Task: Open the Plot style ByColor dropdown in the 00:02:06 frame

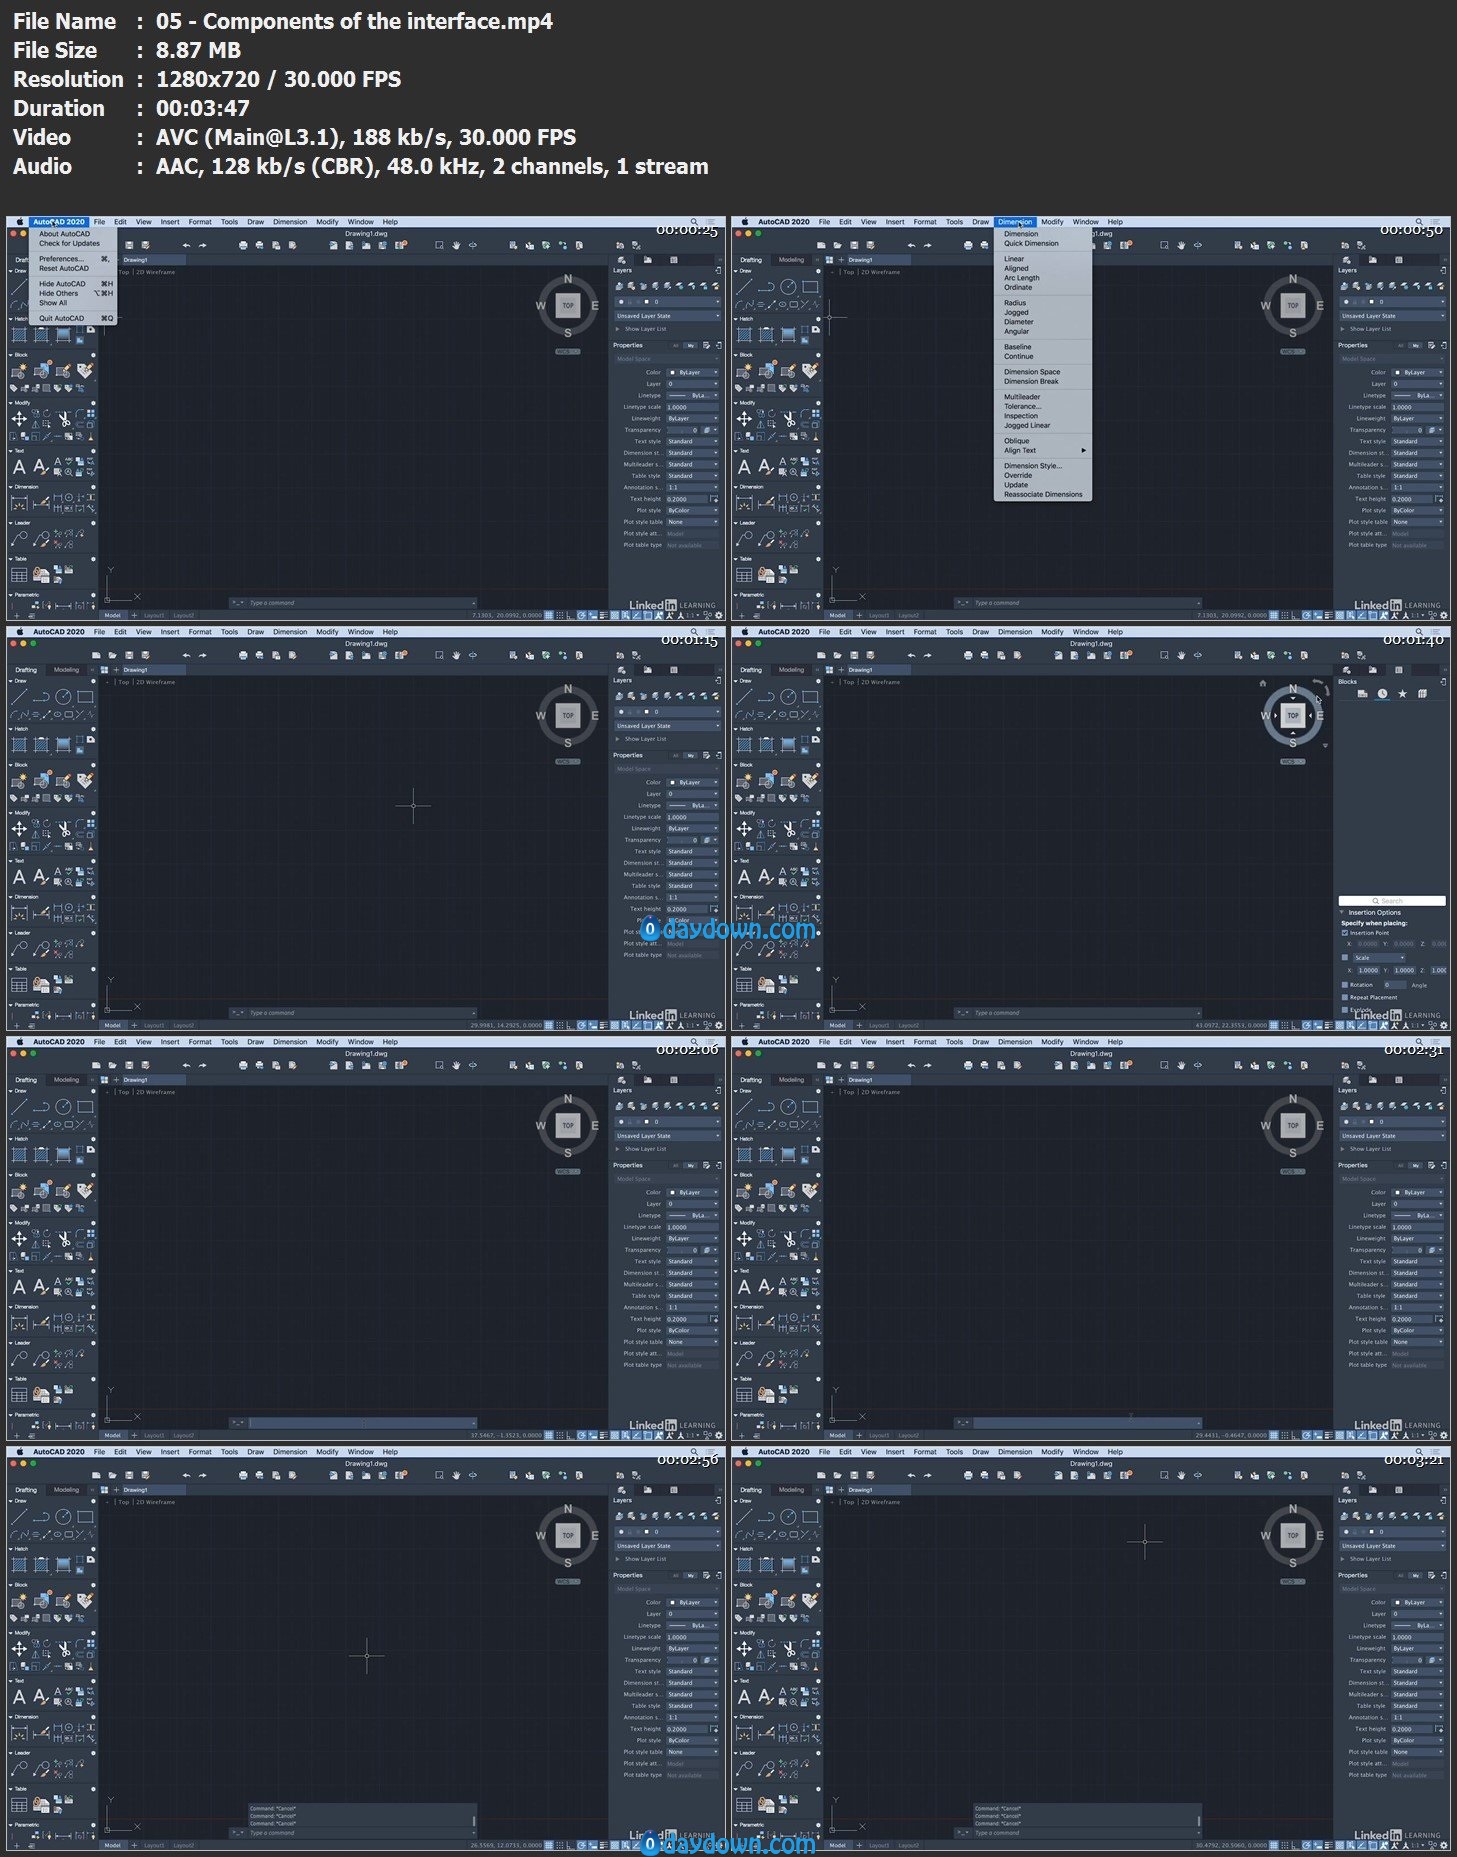Action: 692,1331
